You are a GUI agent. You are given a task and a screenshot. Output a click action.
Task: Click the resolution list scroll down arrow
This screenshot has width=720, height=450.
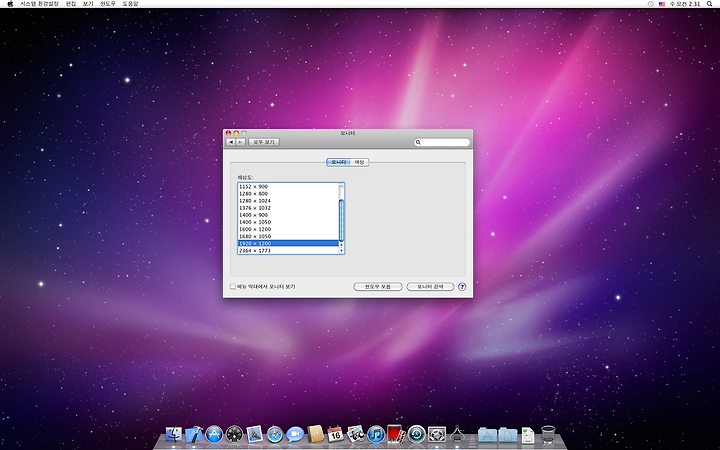pyautogui.click(x=341, y=250)
